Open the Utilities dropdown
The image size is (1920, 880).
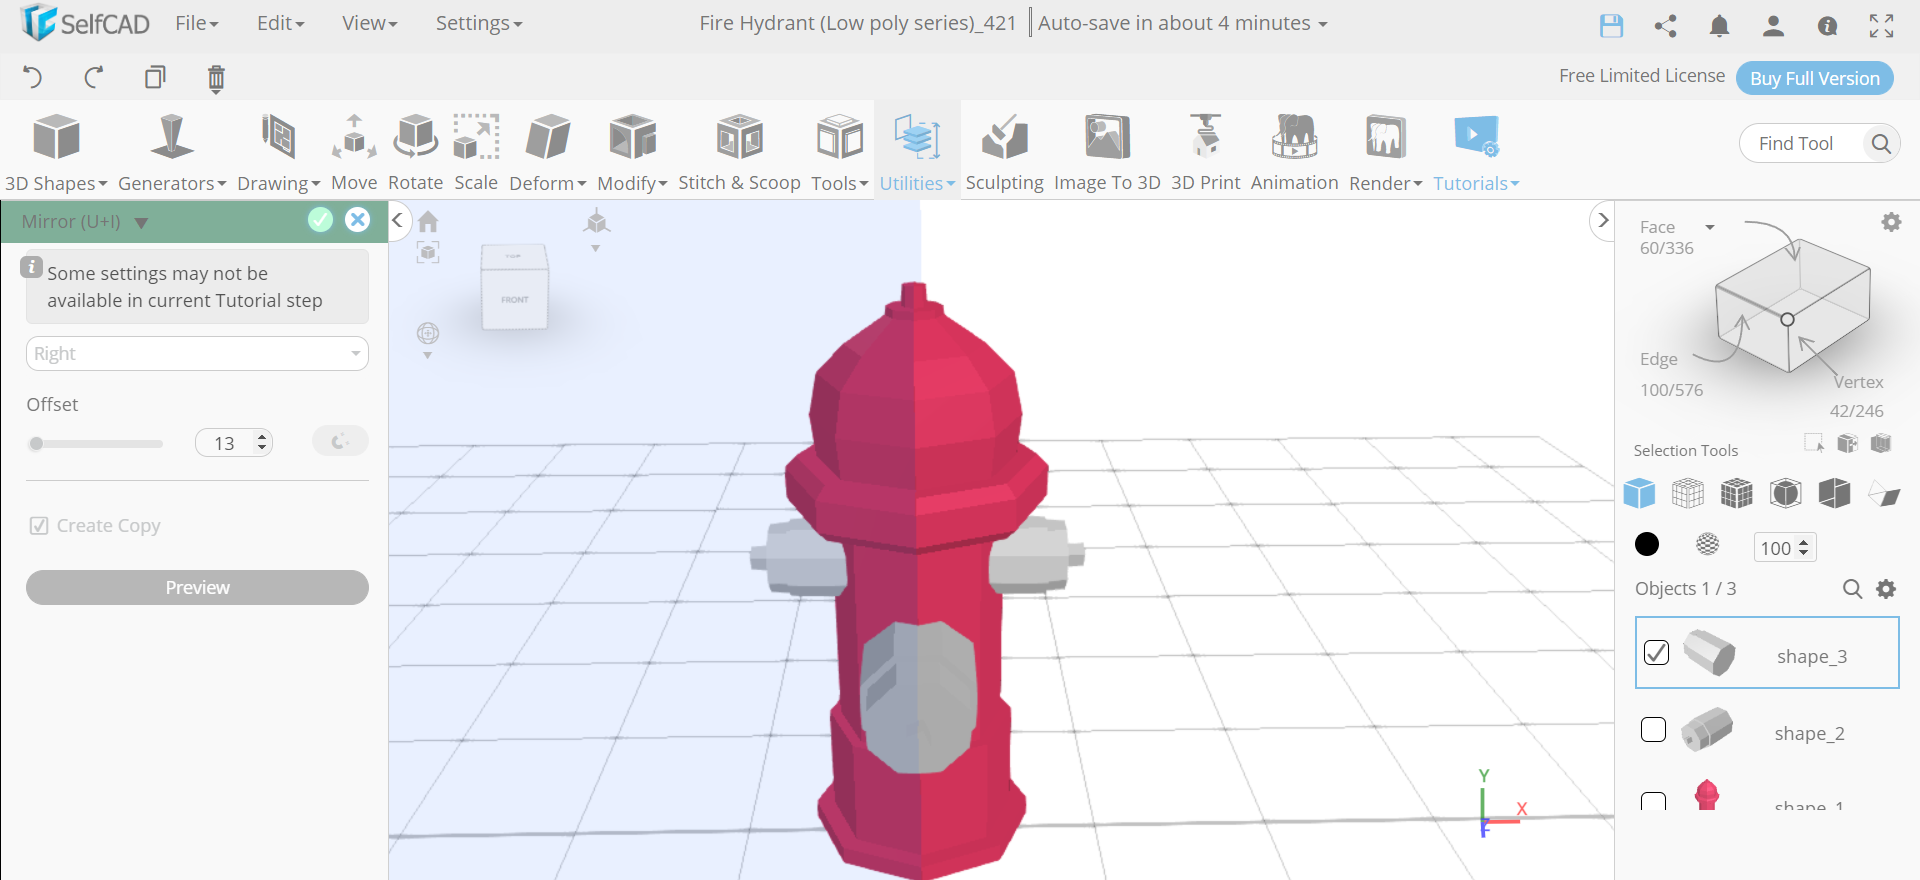[x=917, y=152]
